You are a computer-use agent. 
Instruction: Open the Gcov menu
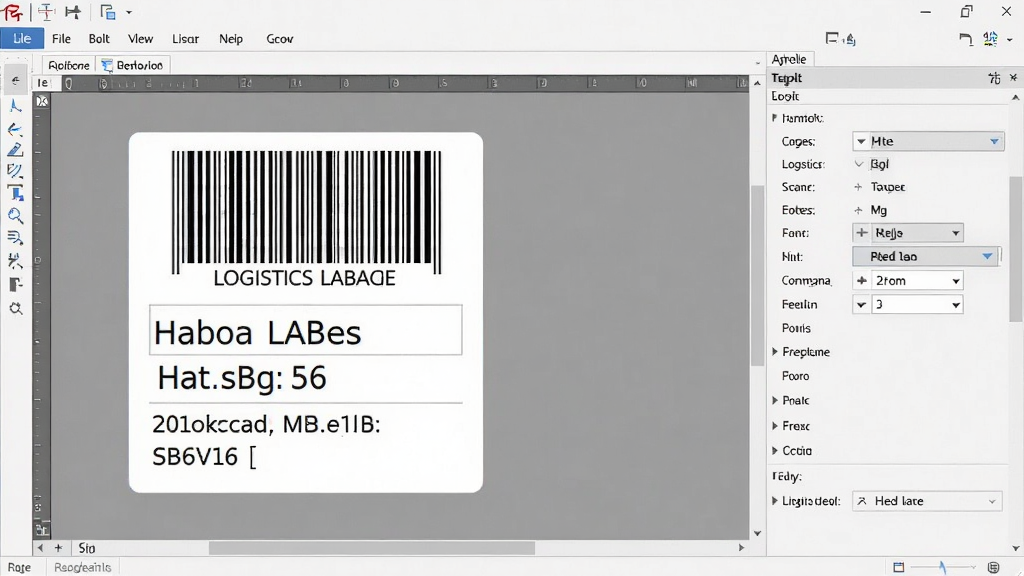tap(280, 39)
